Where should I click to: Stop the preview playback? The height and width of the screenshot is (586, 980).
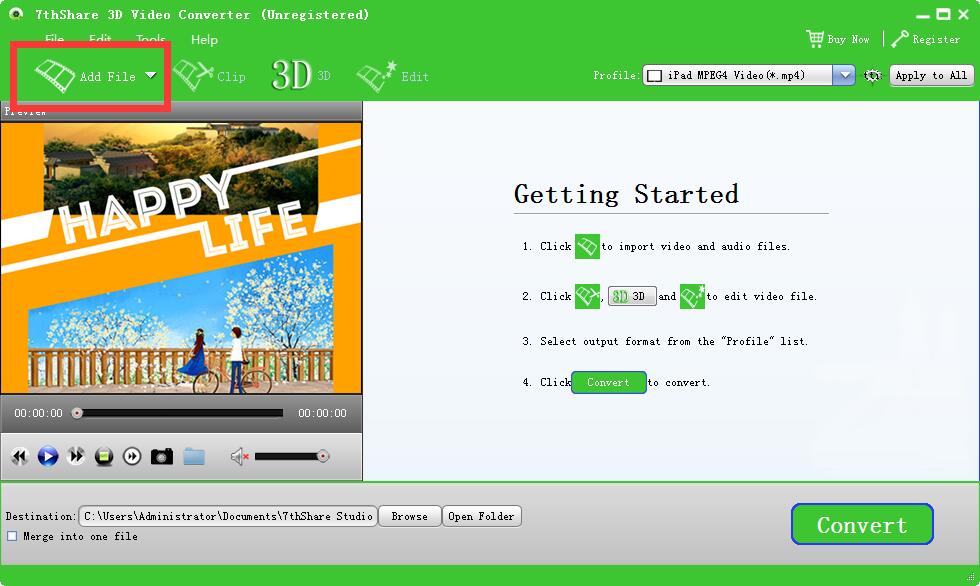(104, 457)
